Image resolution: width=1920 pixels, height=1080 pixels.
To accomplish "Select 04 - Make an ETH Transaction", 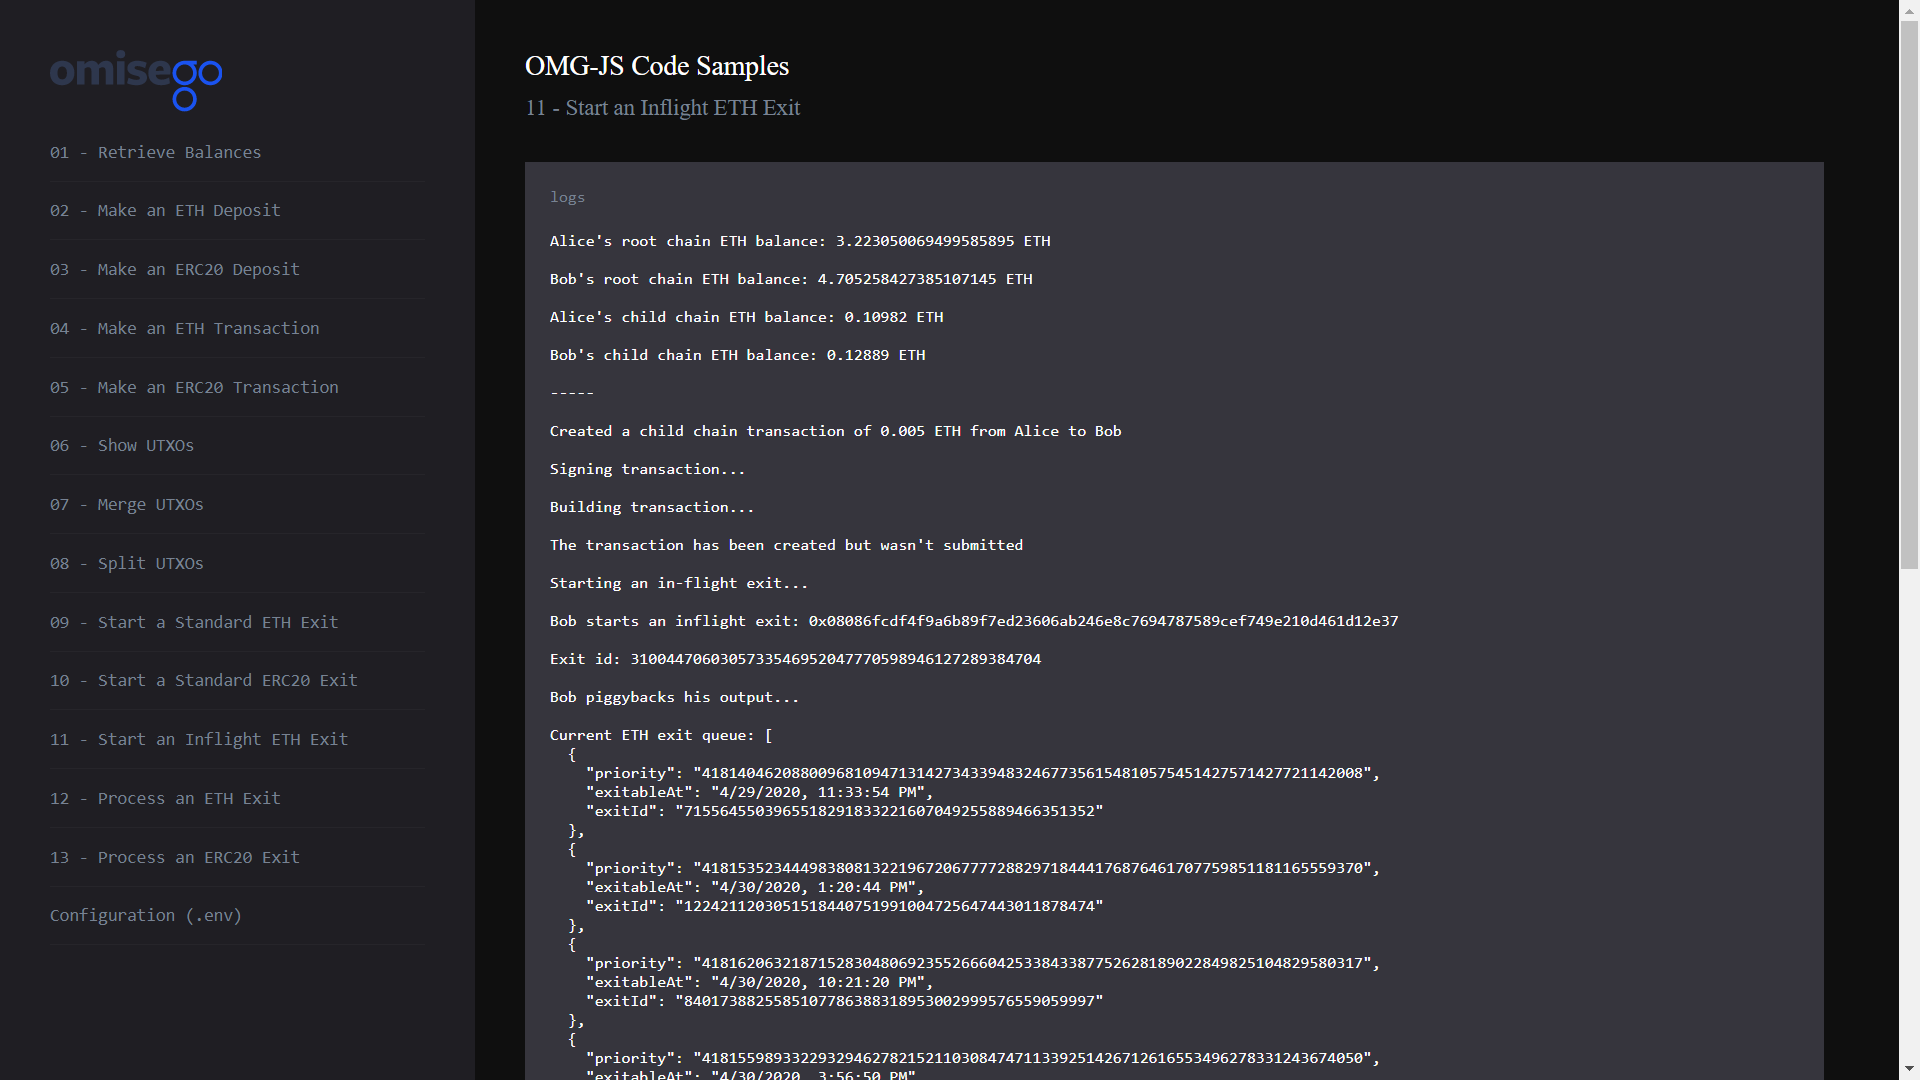I will coord(185,328).
